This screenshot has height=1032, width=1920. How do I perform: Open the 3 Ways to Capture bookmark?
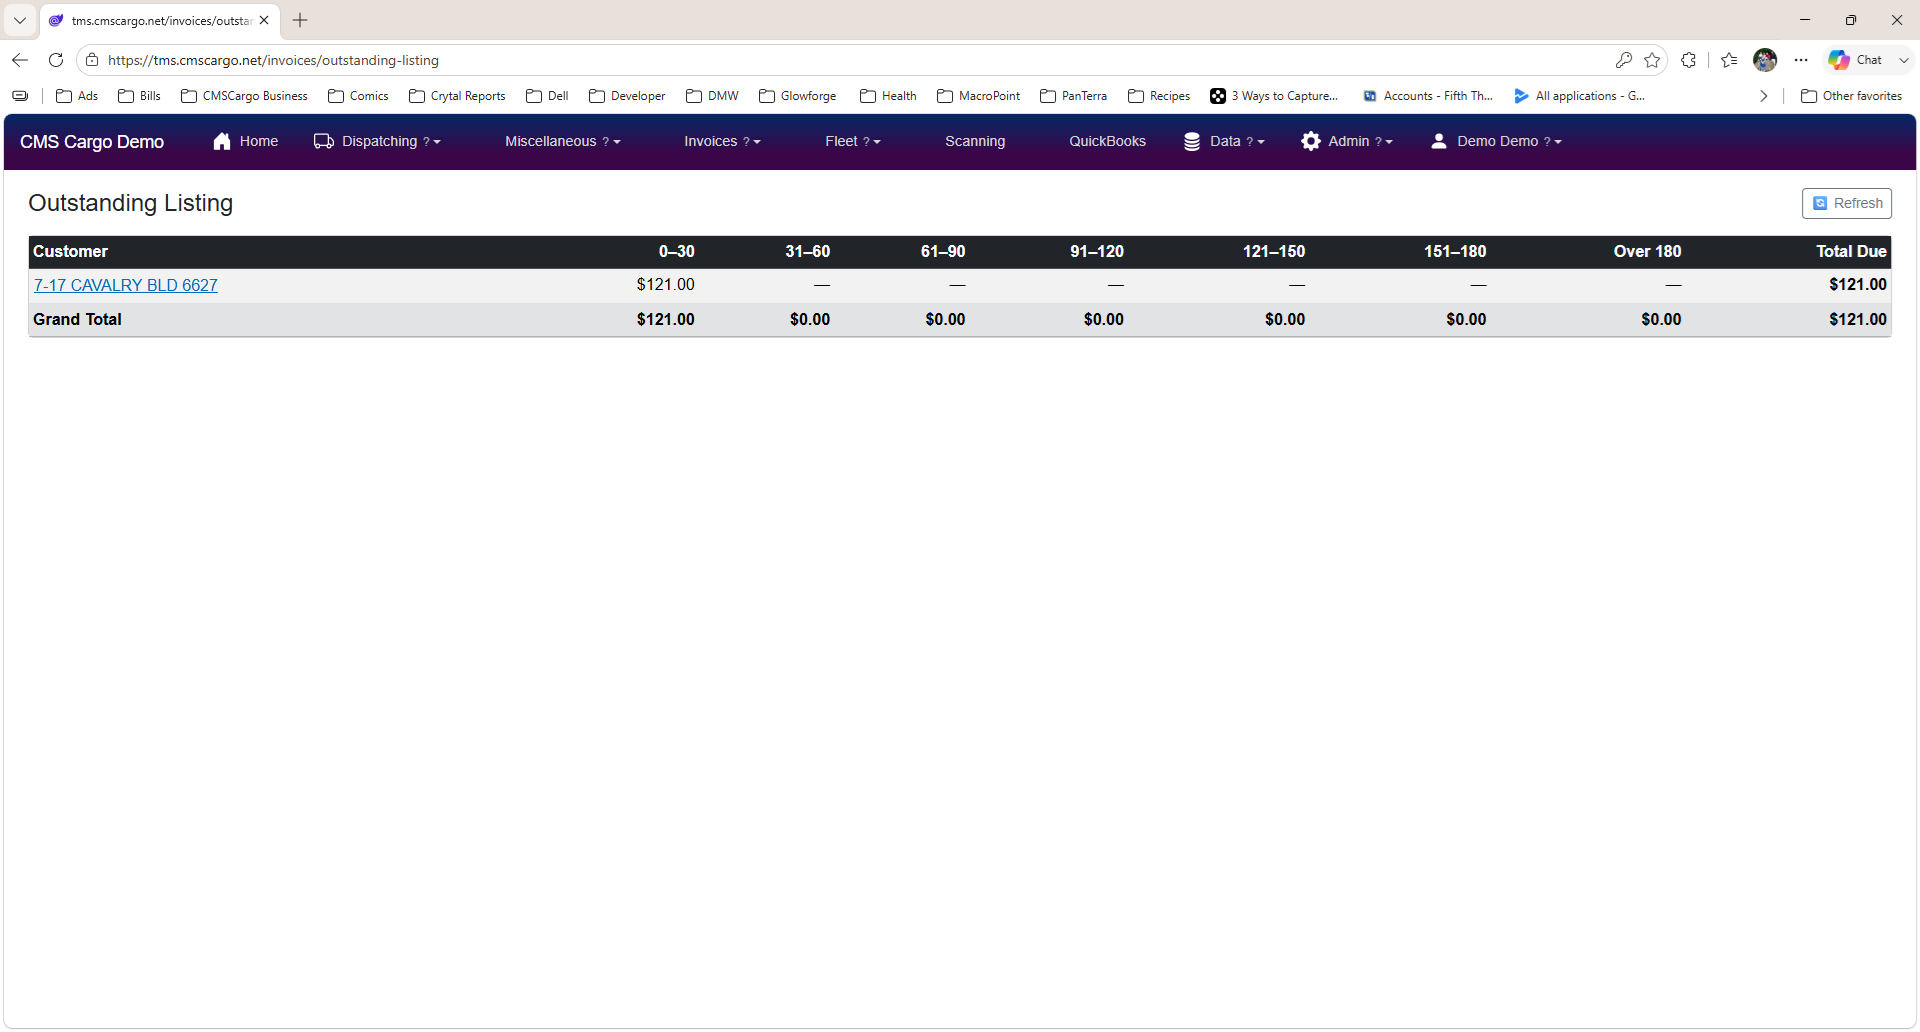[1274, 96]
